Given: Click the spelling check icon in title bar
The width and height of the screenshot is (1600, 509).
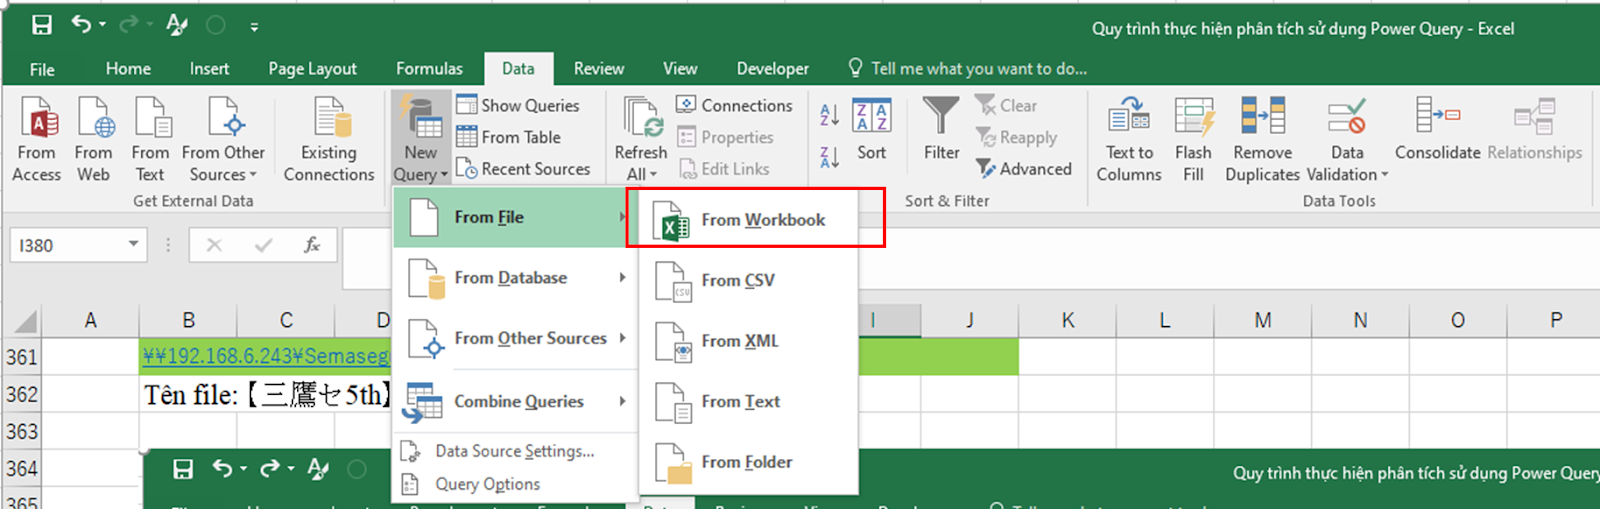Looking at the screenshot, I should pos(177,25).
